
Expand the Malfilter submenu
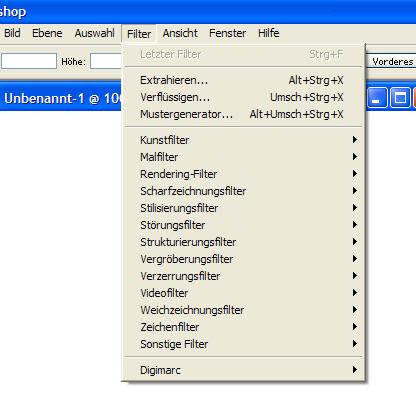tap(243, 157)
